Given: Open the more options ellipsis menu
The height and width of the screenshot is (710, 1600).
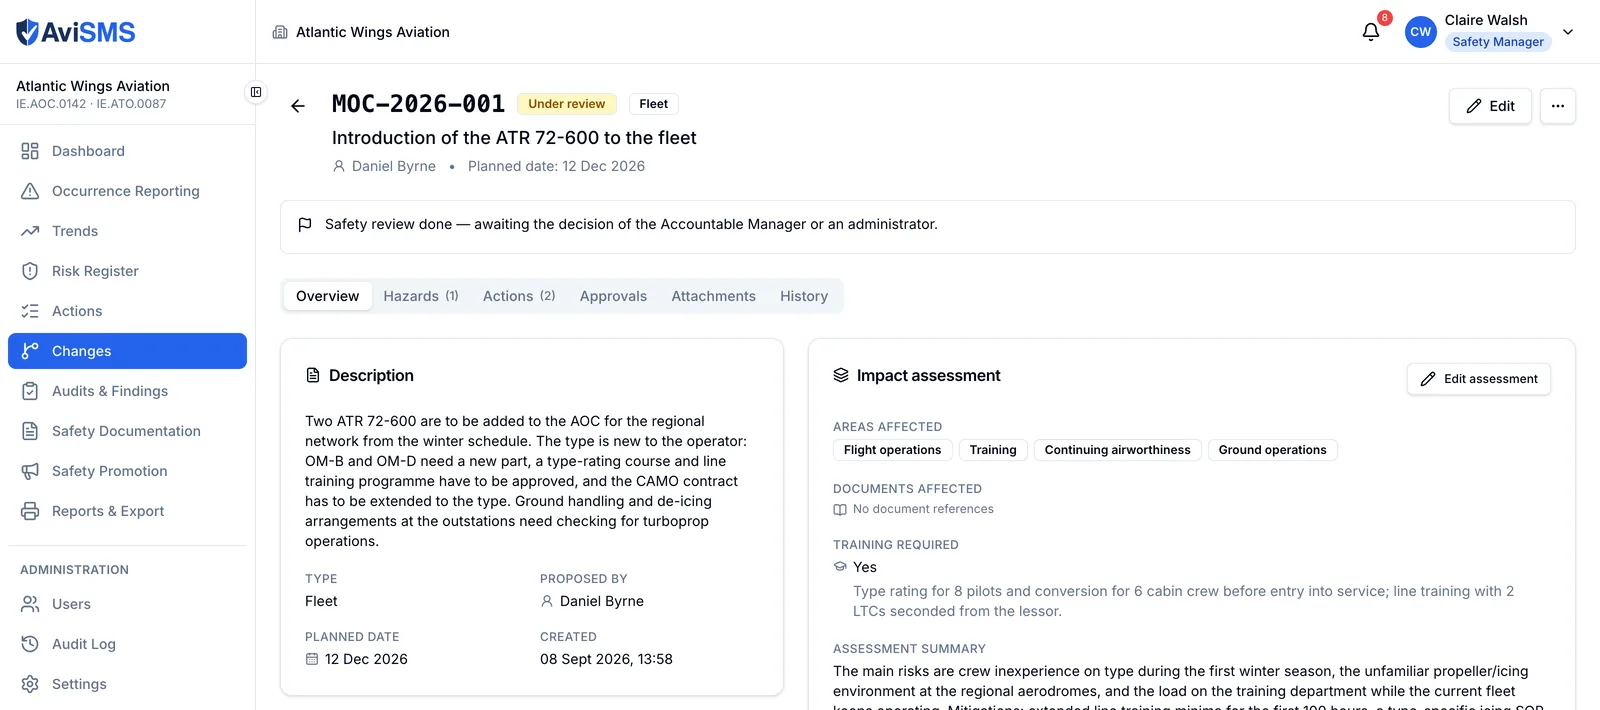Looking at the screenshot, I should (1557, 106).
